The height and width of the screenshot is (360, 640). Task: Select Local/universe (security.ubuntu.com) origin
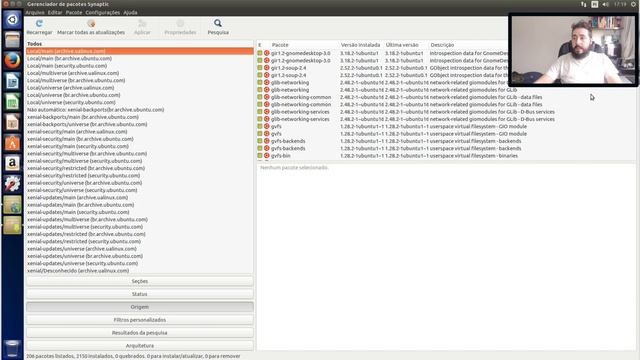pos(140,102)
